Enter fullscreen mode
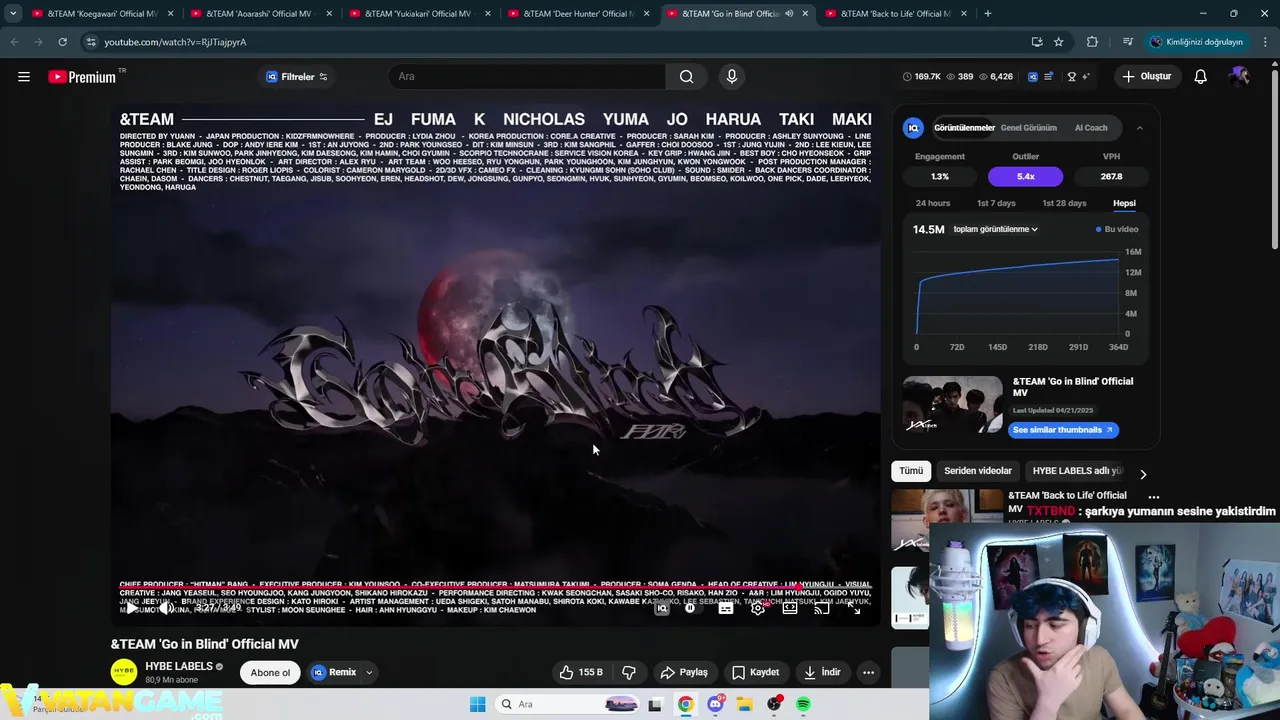The image size is (1280, 720). point(855,608)
